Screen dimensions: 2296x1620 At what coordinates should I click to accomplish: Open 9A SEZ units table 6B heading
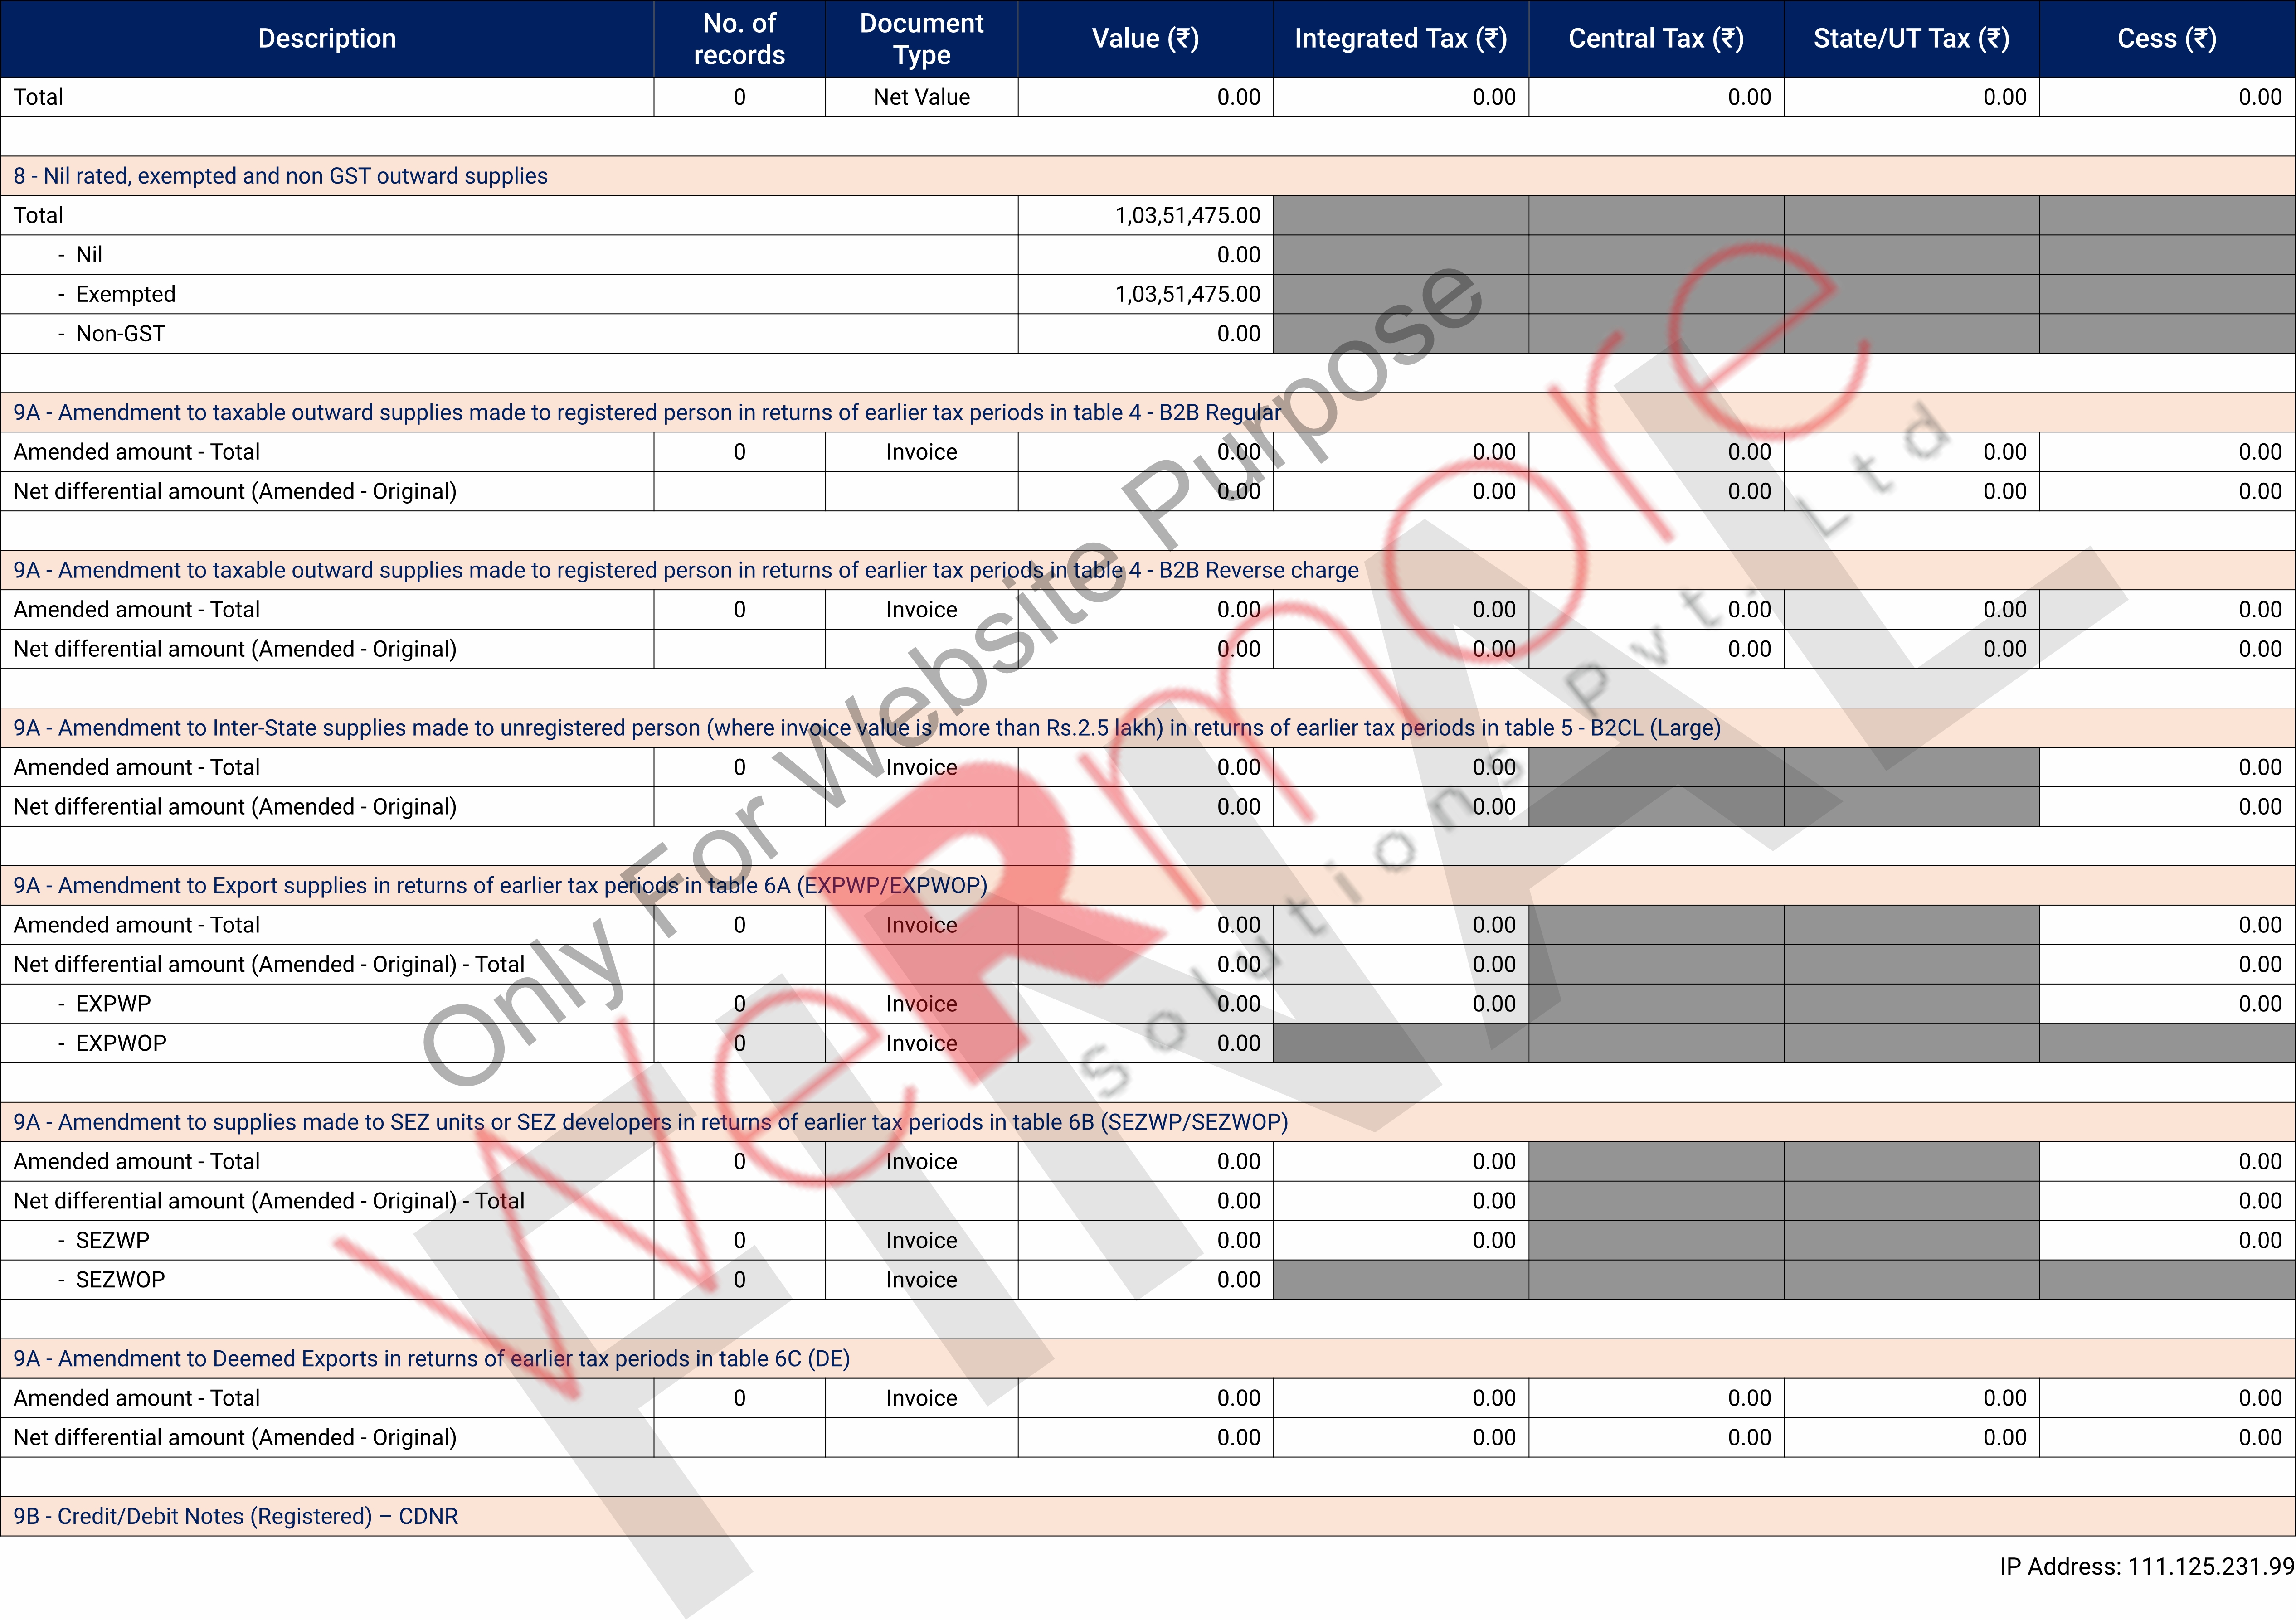(650, 1122)
